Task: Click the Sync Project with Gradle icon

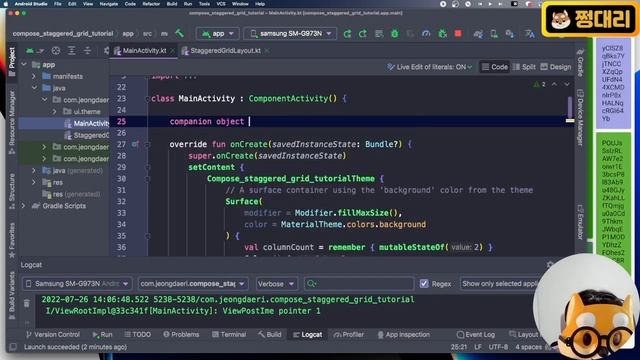Action: point(478,34)
